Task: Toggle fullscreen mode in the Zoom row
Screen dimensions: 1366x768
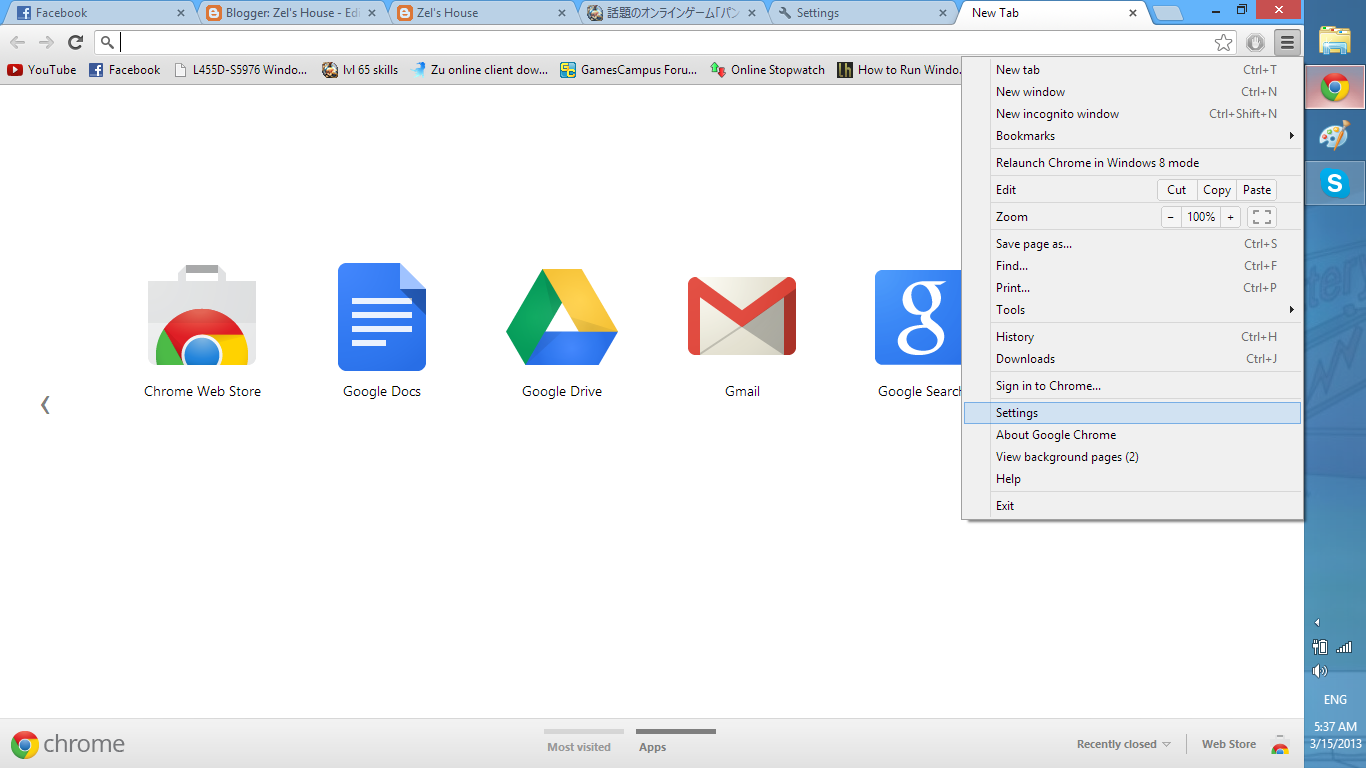Action: pyautogui.click(x=1262, y=217)
